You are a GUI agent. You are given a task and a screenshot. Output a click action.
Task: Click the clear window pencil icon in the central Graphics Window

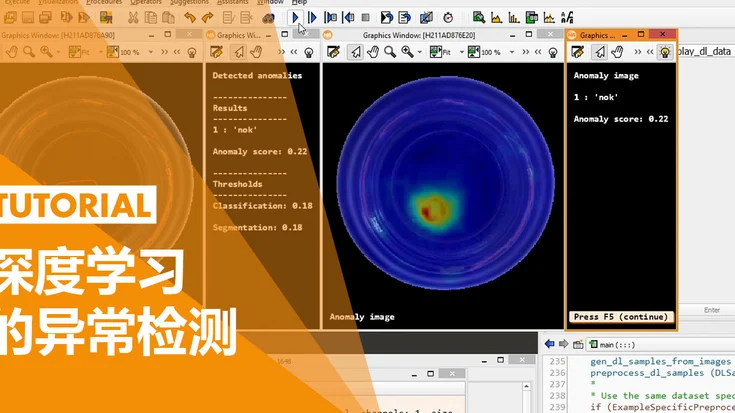point(334,52)
